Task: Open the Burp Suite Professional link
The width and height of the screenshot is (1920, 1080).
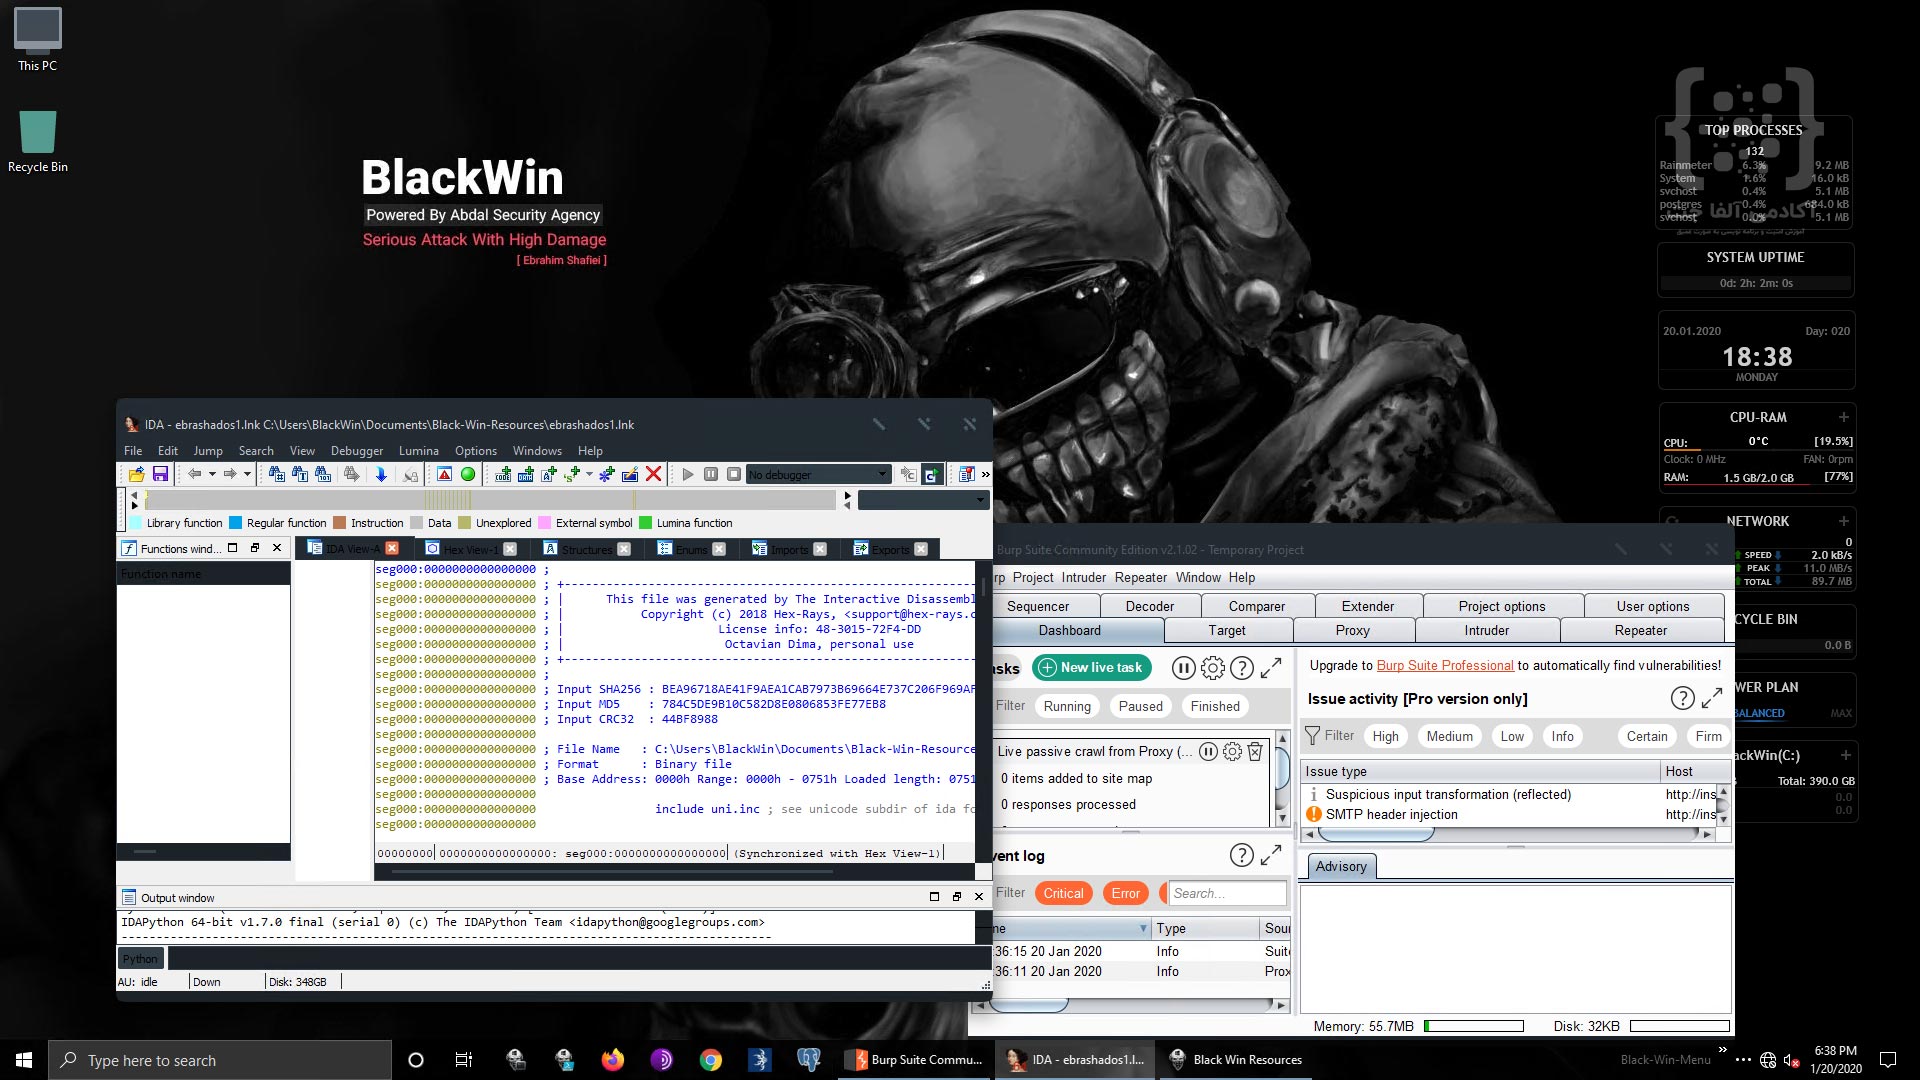Action: pyautogui.click(x=1445, y=665)
